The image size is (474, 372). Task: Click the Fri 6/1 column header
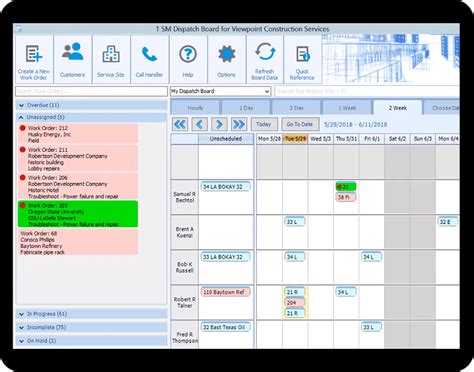(372, 139)
